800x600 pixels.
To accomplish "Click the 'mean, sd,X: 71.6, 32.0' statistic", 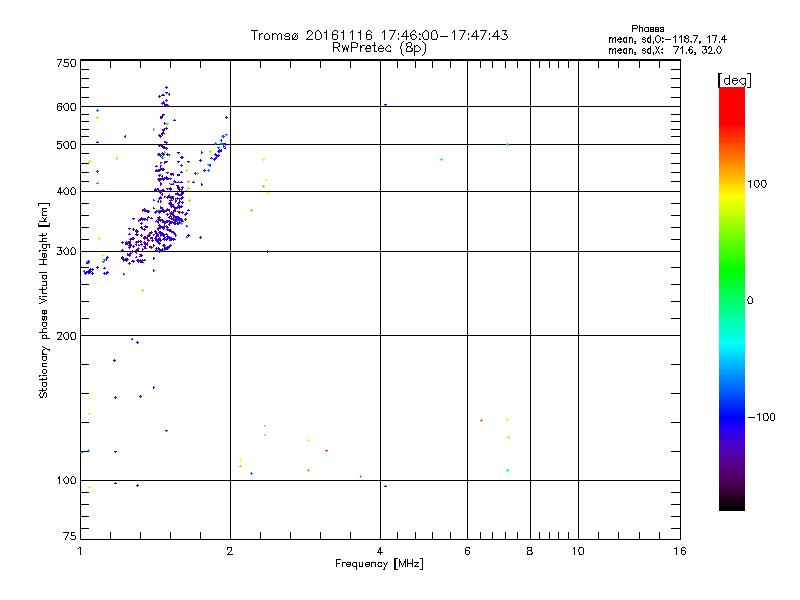I will pyautogui.click(x=665, y=50).
